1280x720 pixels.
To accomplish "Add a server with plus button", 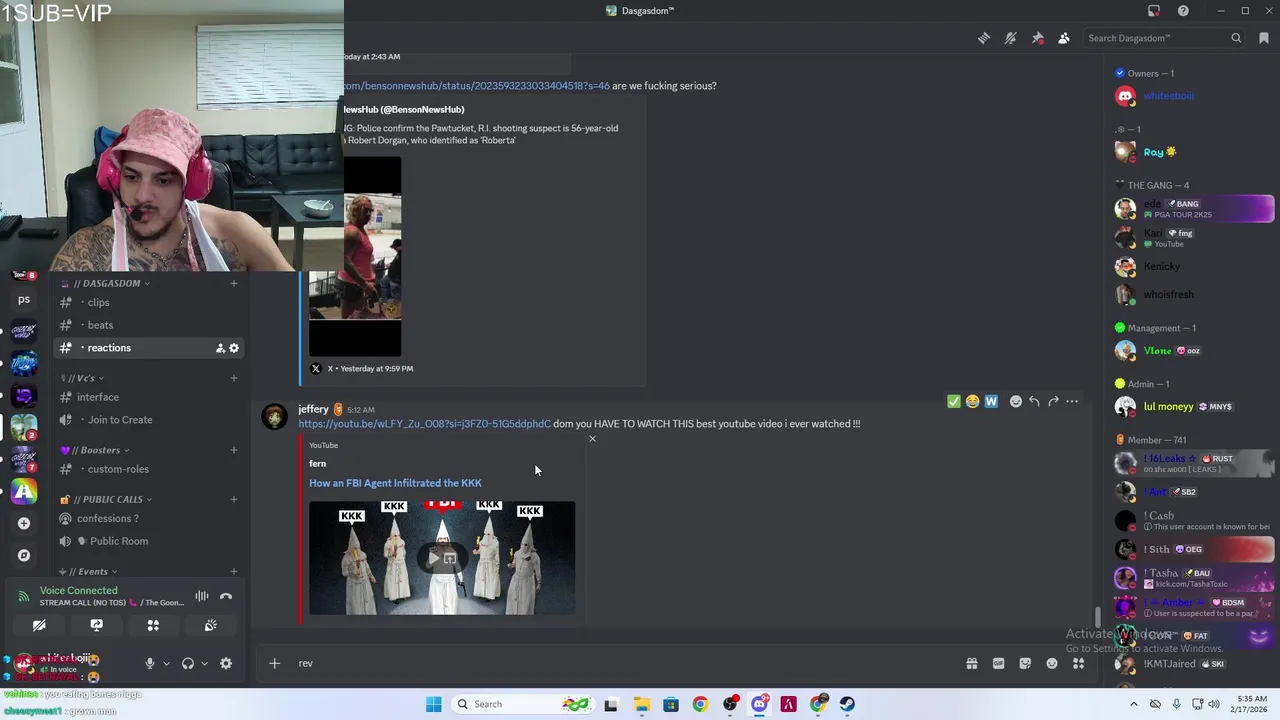I will 24,523.
